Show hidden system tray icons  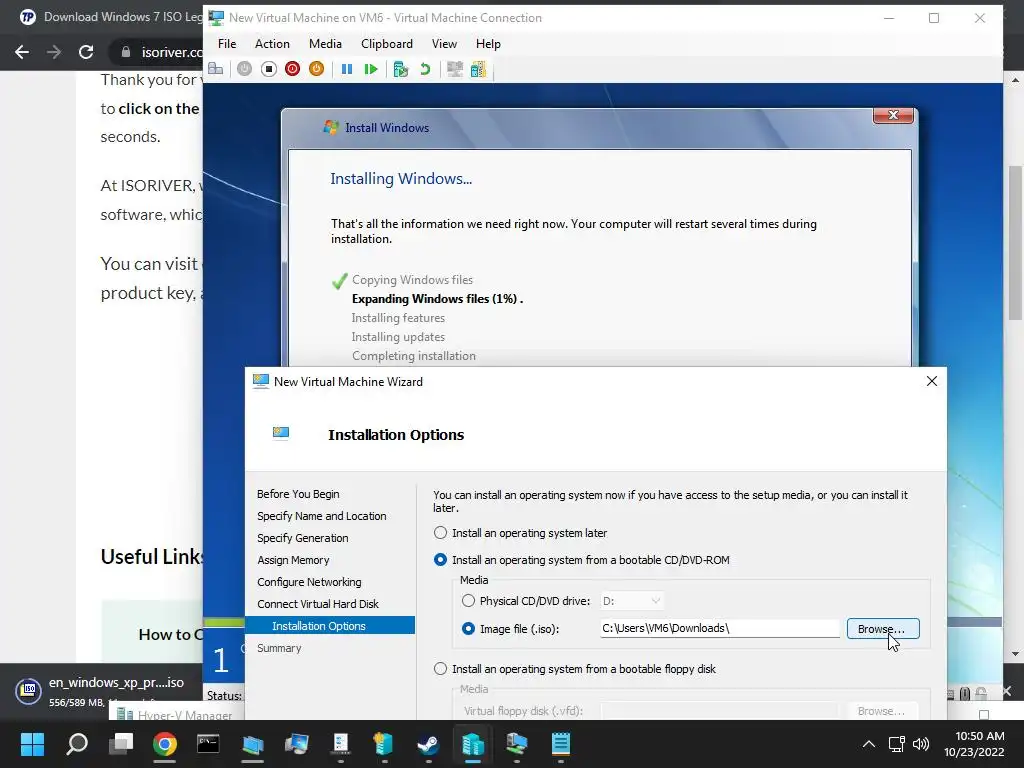click(x=869, y=744)
